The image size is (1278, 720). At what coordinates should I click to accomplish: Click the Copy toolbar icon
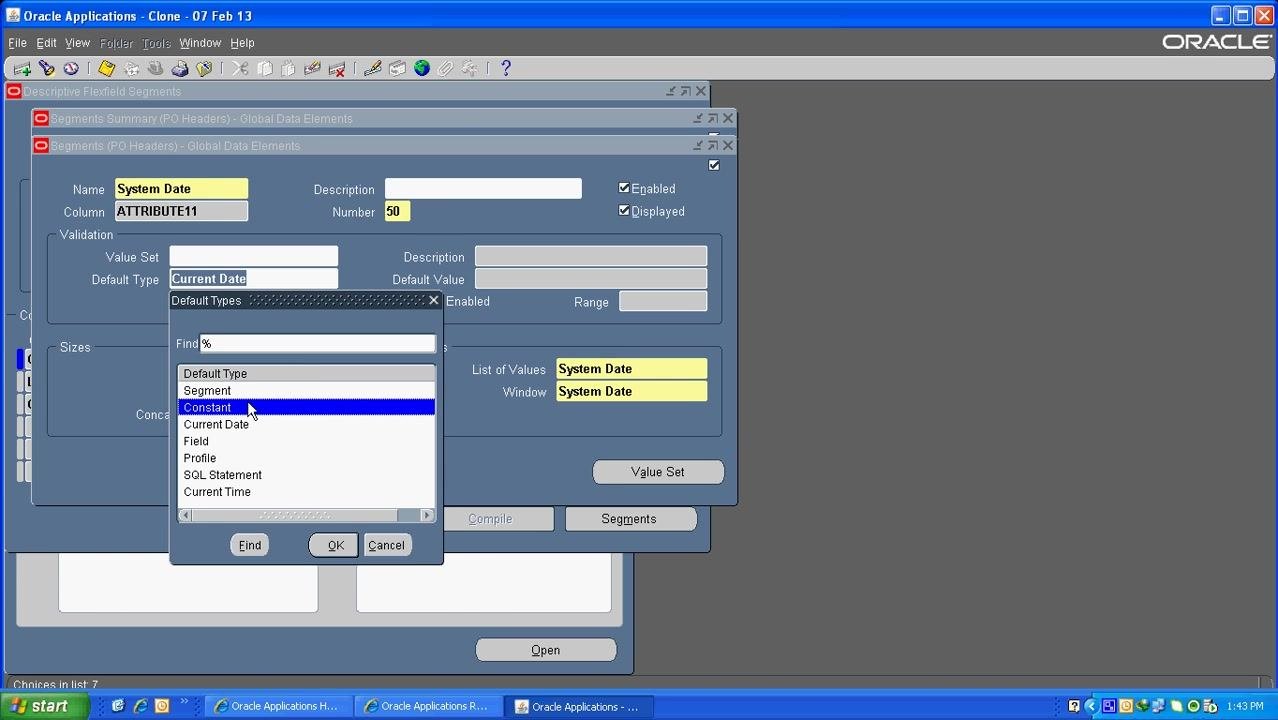265,69
